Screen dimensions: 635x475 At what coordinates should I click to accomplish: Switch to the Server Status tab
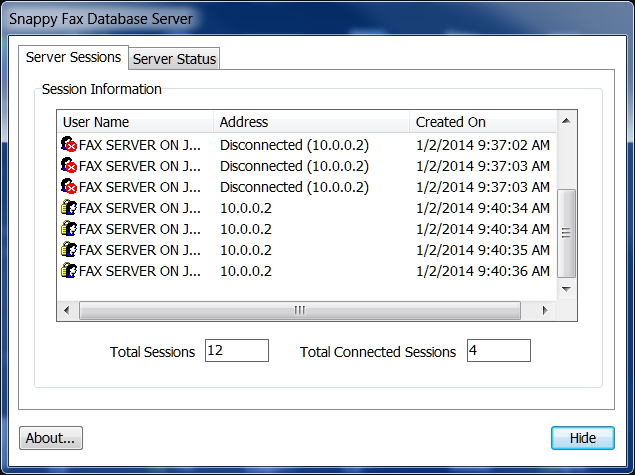[174, 59]
